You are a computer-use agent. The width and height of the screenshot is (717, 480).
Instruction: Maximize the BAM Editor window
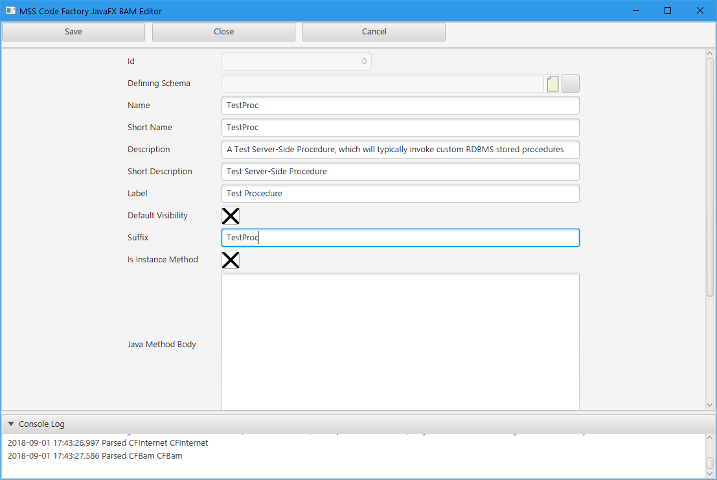point(667,10)
